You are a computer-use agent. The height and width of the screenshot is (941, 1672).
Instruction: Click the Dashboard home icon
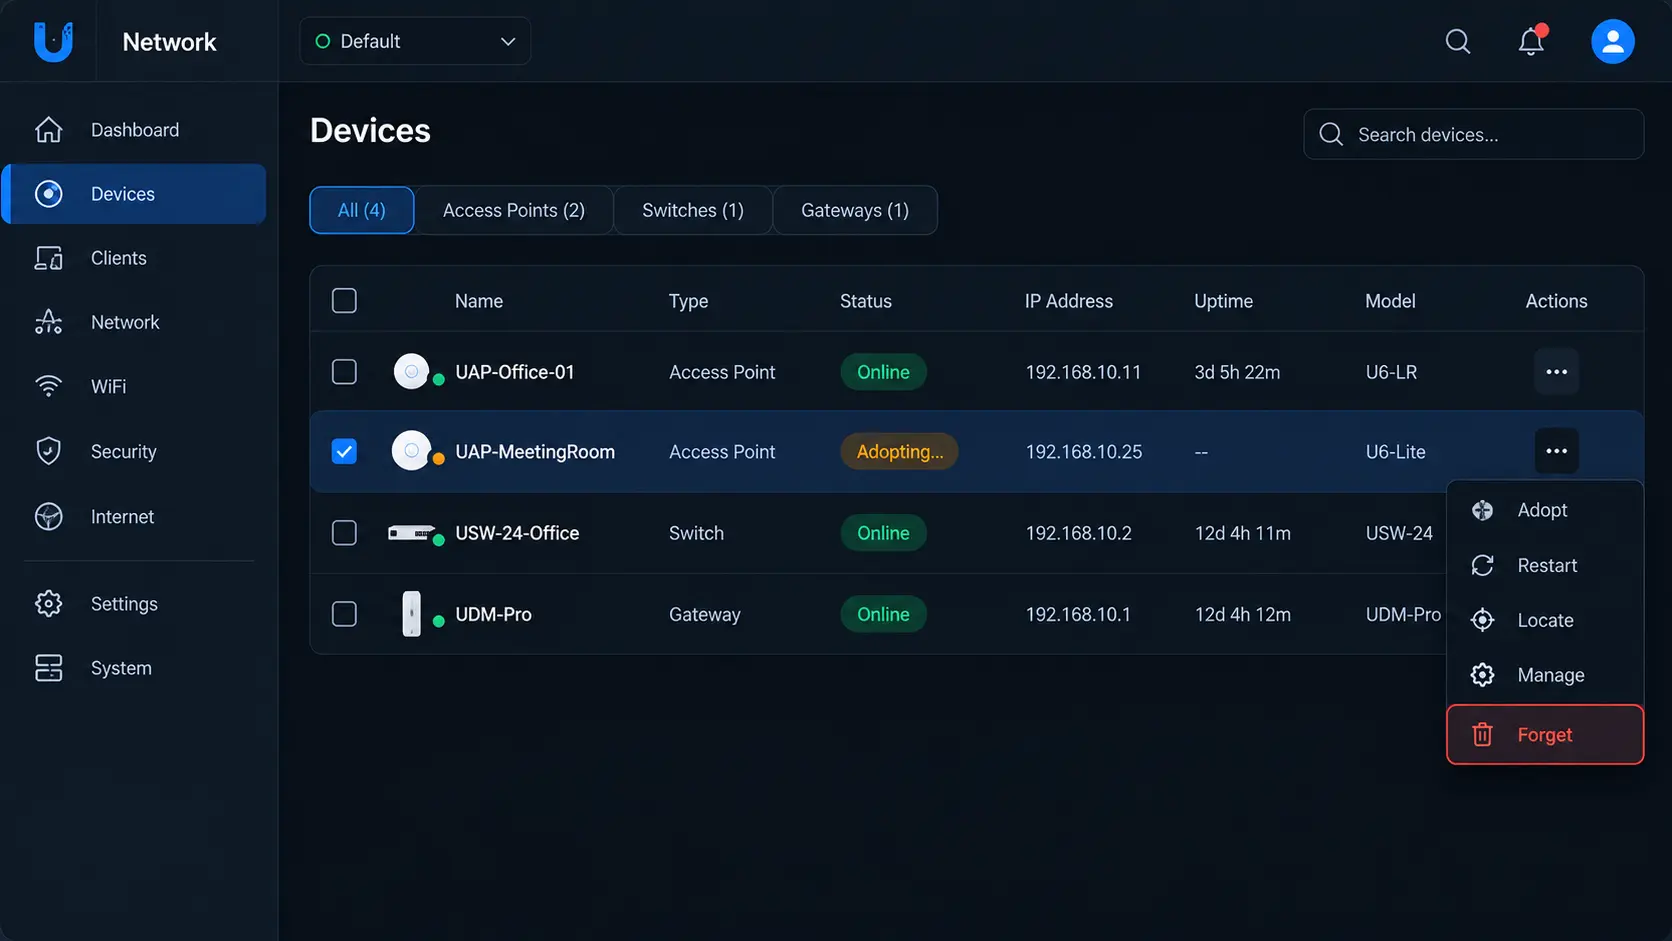click(48, 130)
